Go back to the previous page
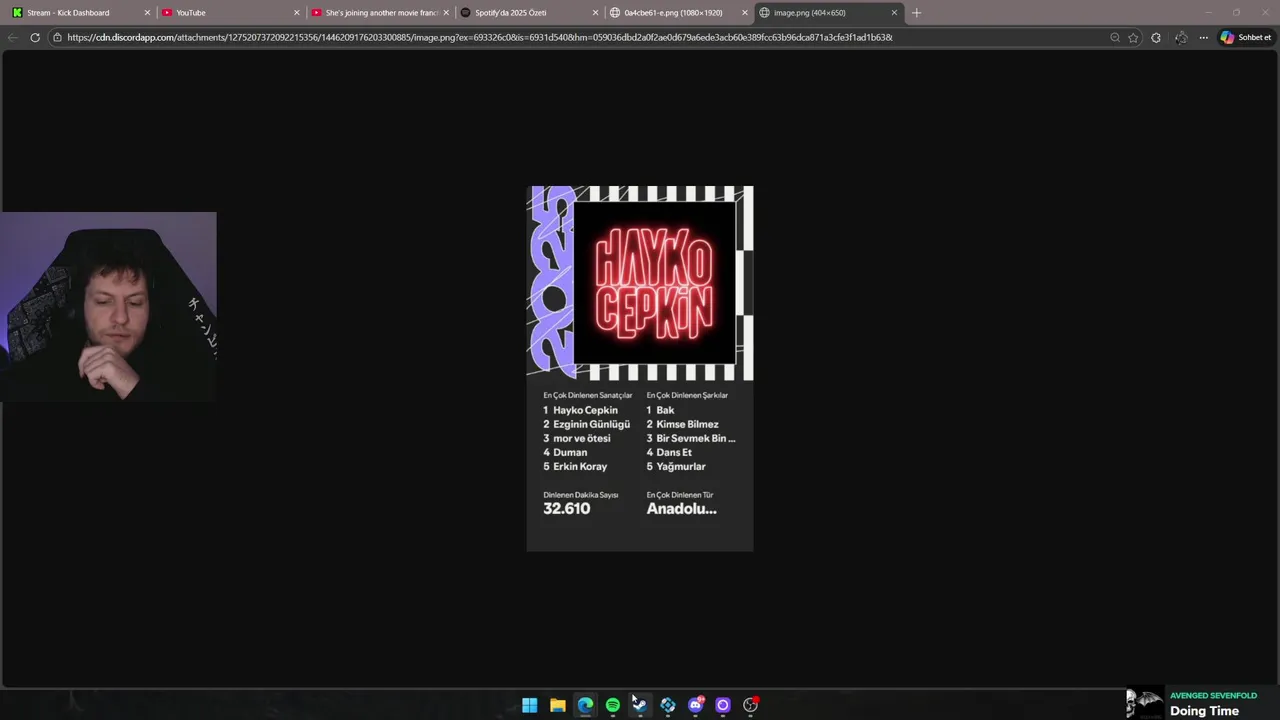 pos(12,37)
